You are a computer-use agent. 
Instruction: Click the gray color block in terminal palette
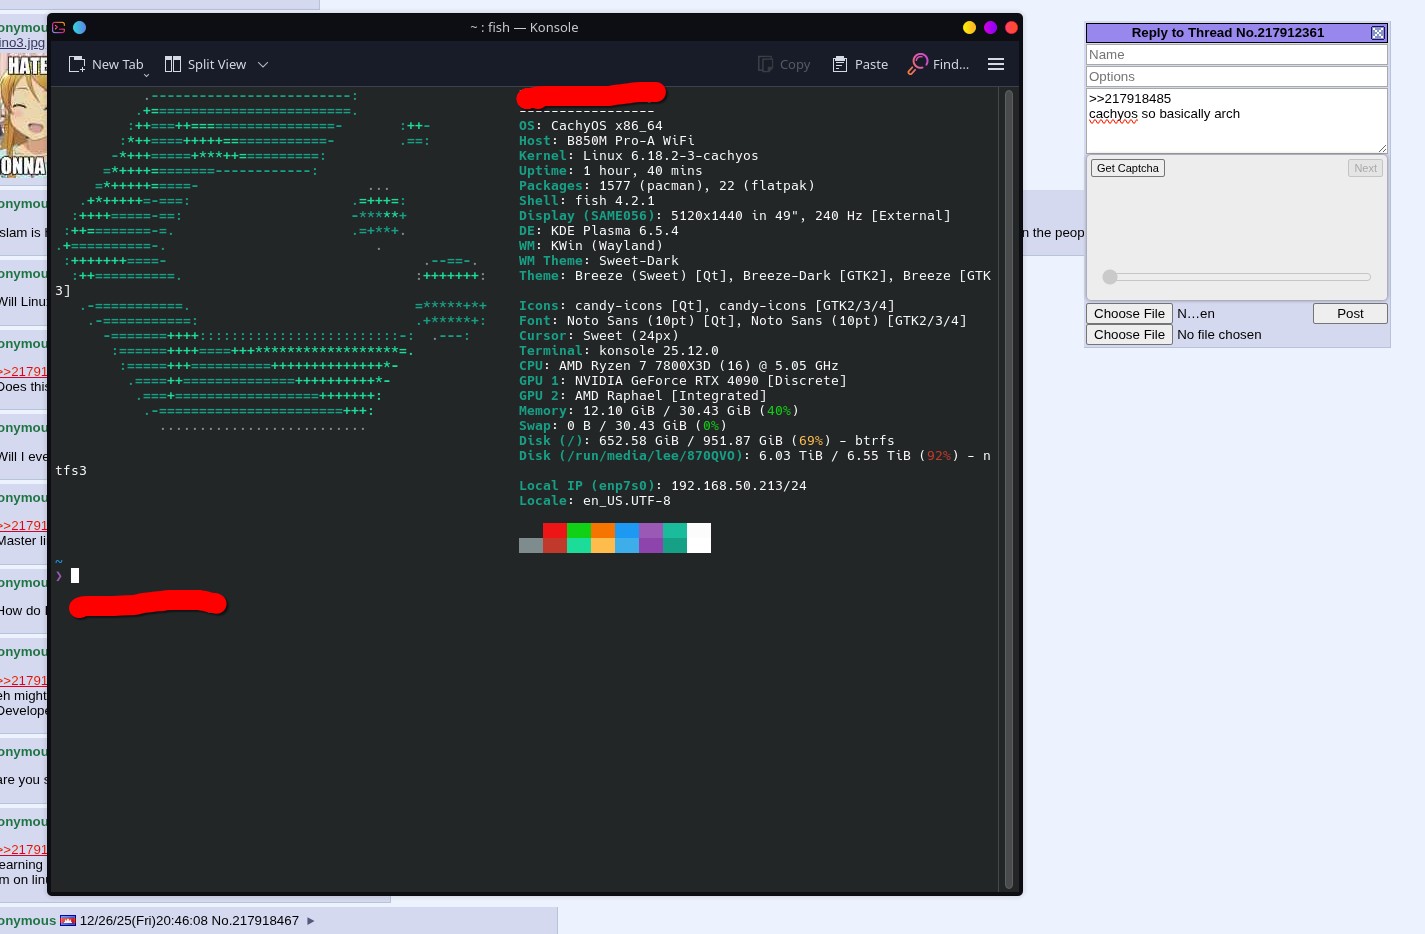[531, 546]
